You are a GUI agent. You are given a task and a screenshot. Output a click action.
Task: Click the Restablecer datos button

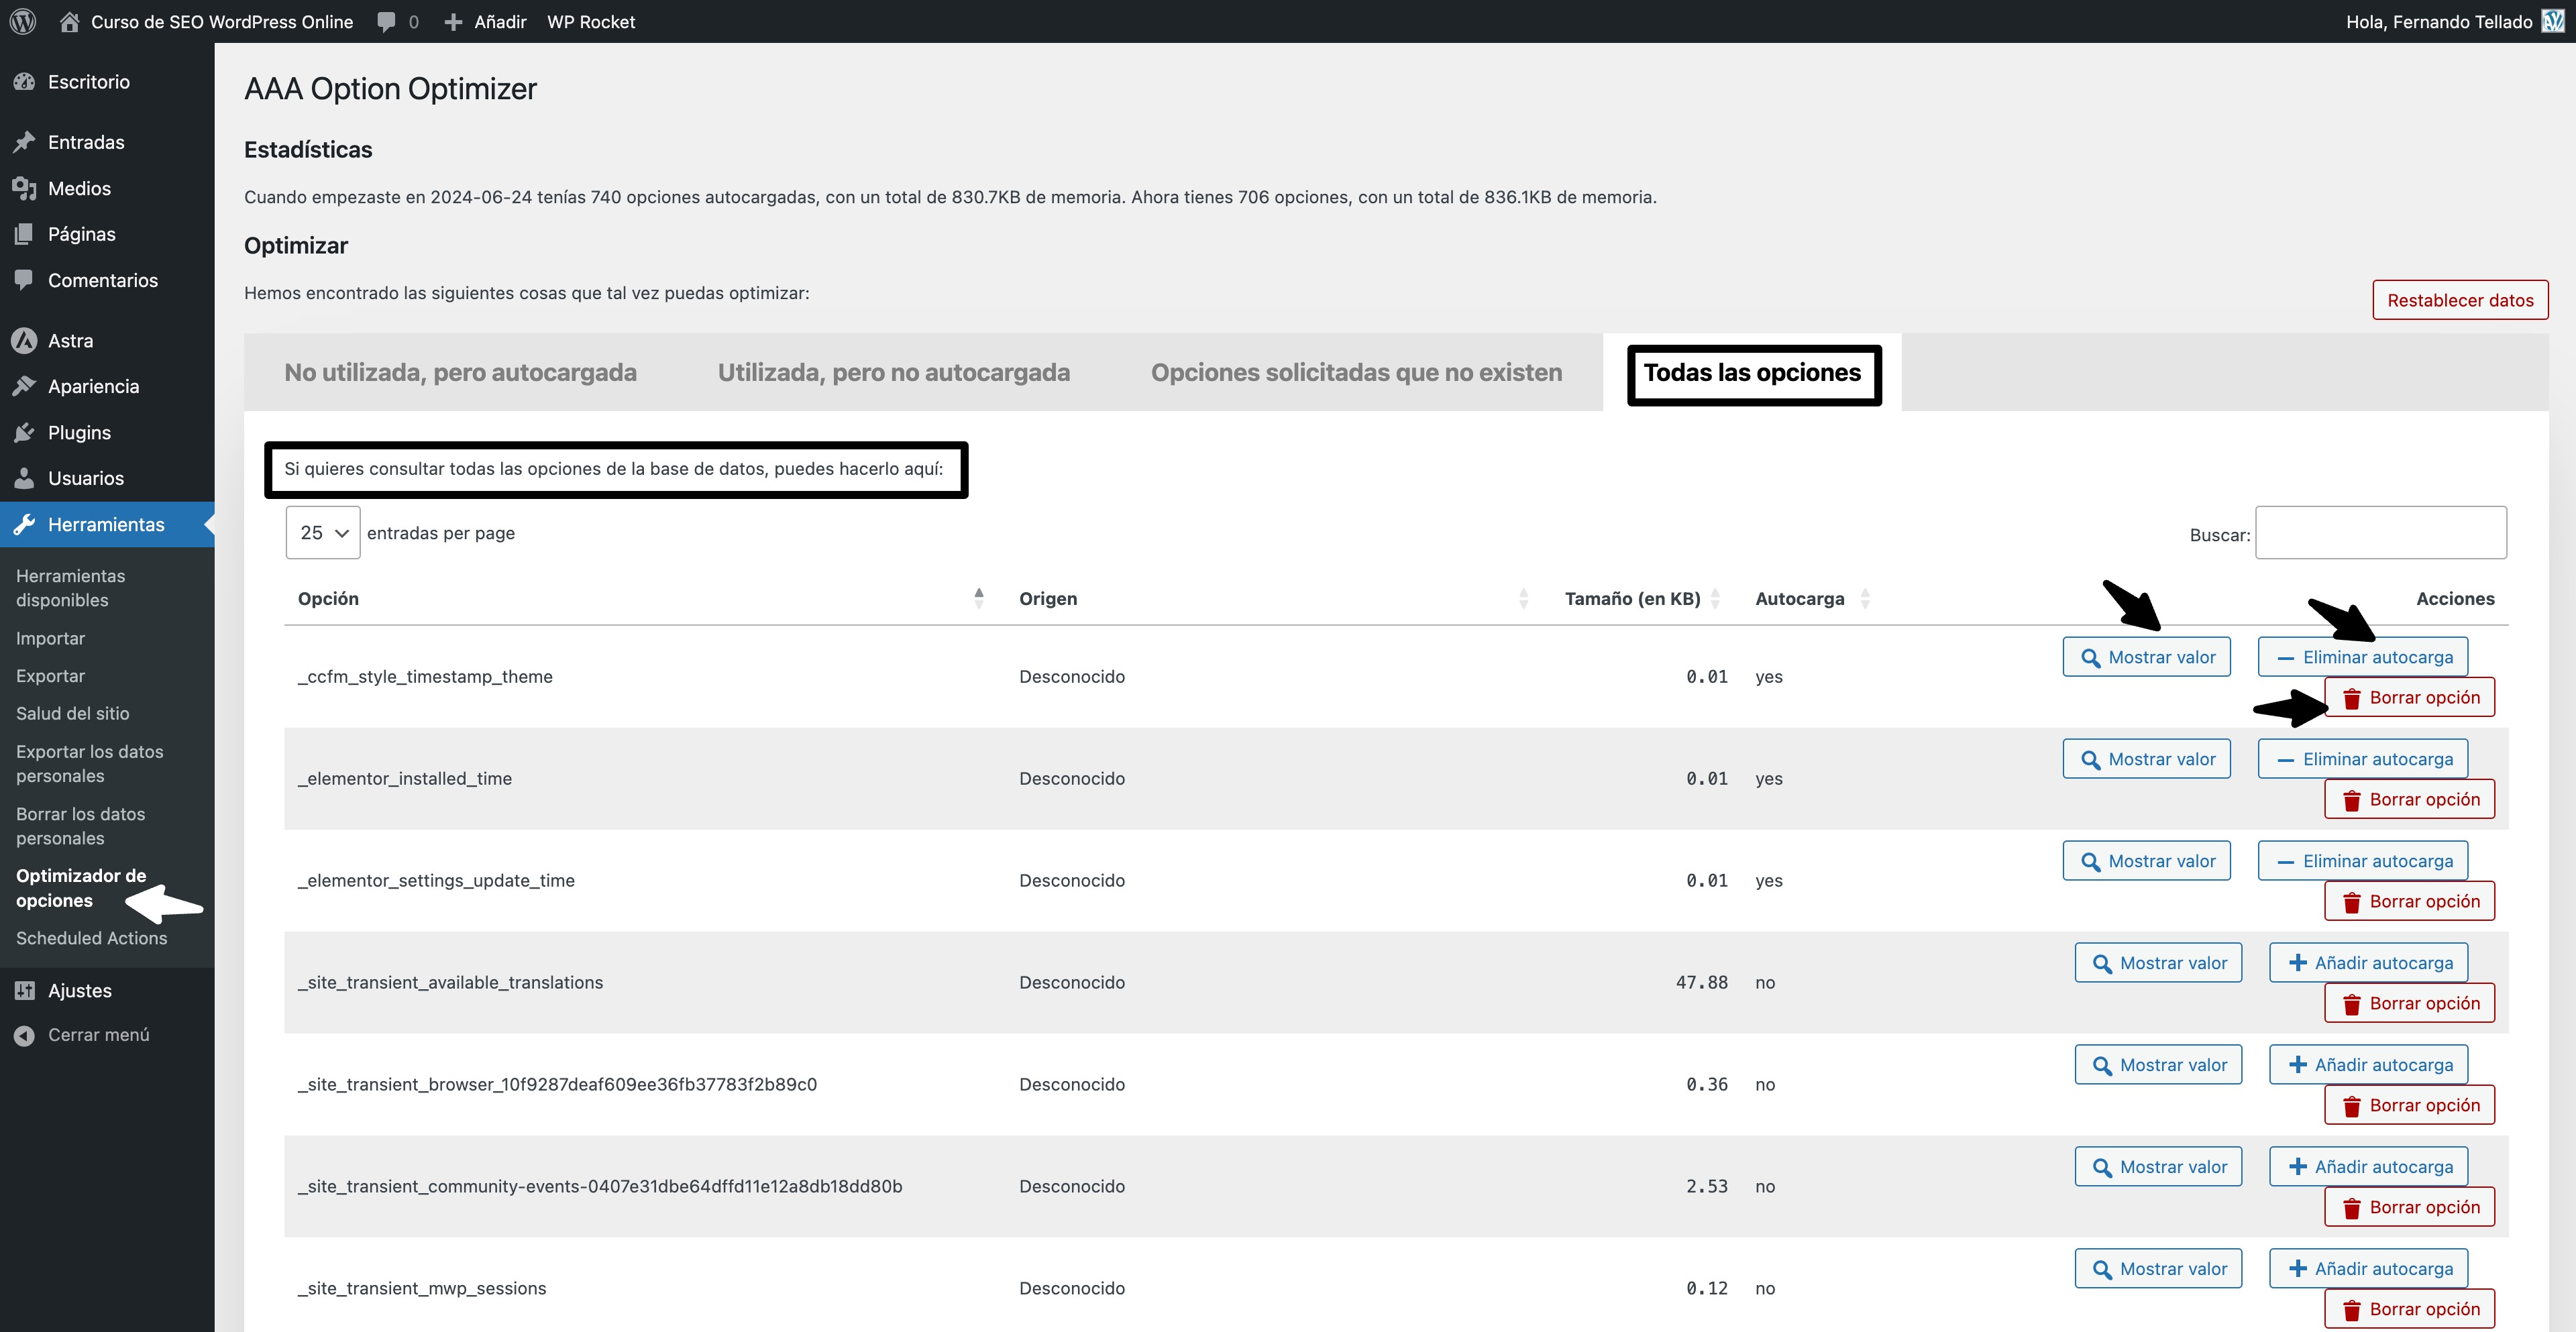(2459, 300)
